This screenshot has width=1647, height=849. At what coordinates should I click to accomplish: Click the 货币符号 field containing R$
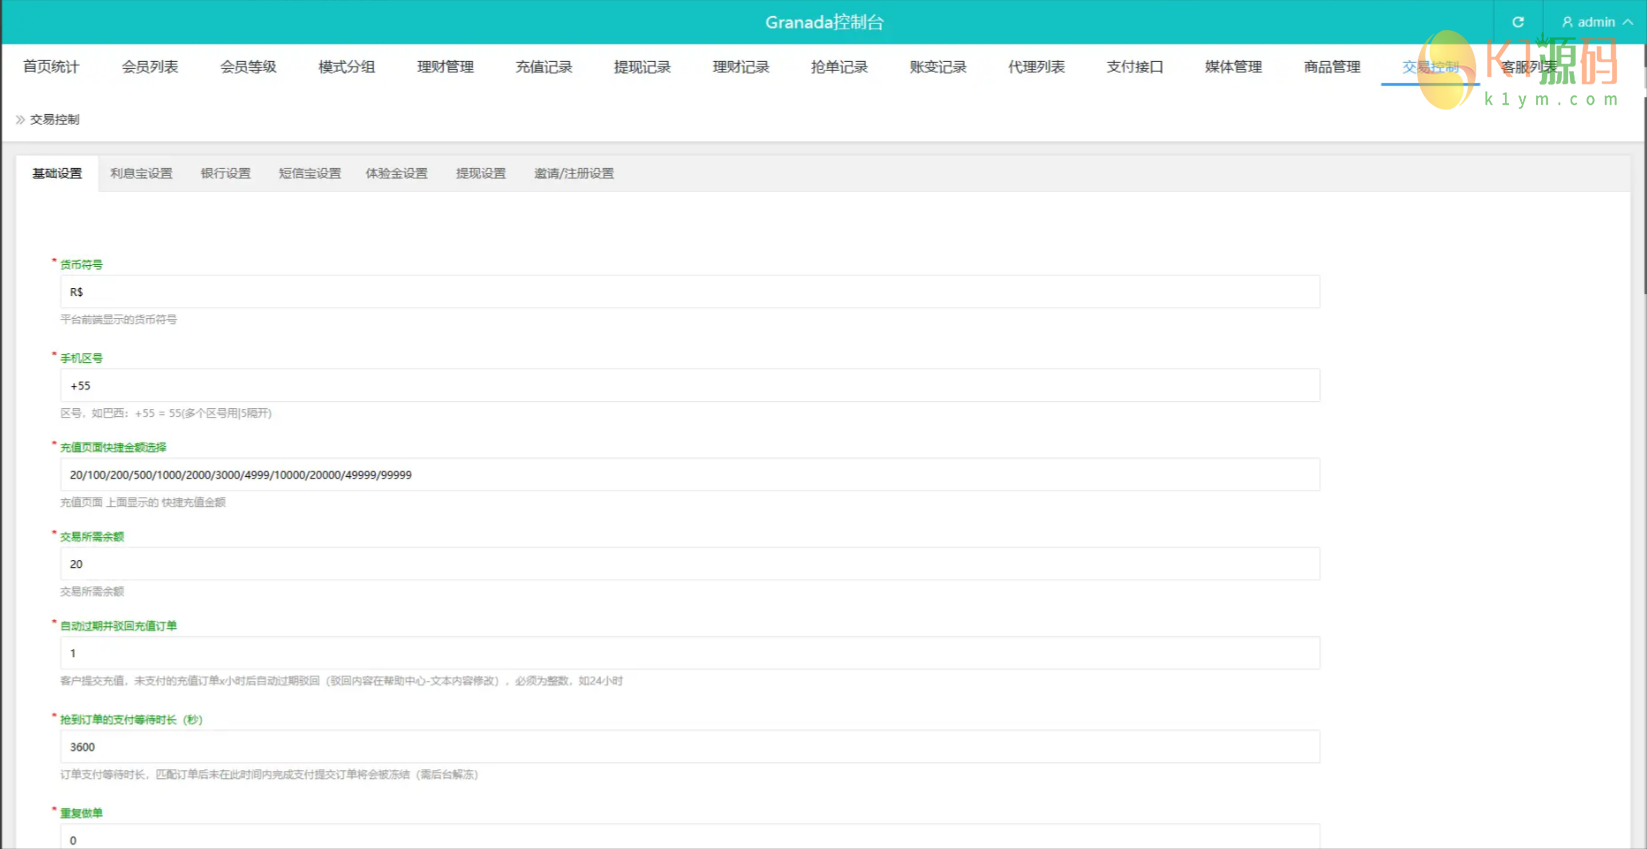[x=690, y=292]
